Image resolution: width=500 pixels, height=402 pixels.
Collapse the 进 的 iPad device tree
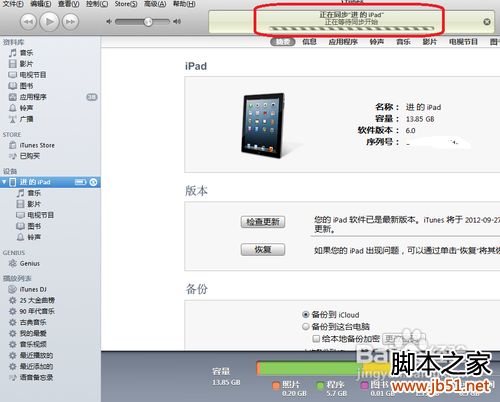coord(4,182)
